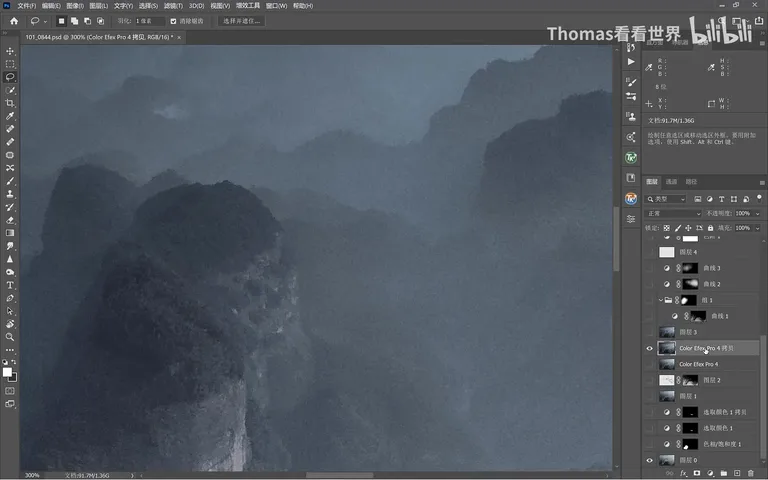This screenshot has width=768, height=480.
Task: Open the layer filter 类型 dropdown
Action: coord(666,199)
